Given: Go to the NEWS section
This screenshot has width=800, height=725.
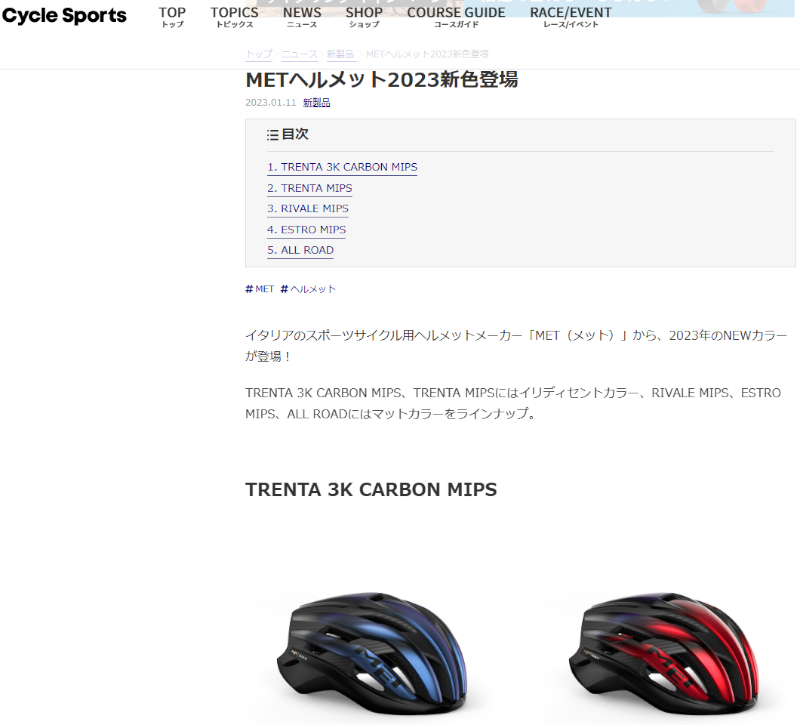Looking at the screenshot, I should tap(302, 17).
